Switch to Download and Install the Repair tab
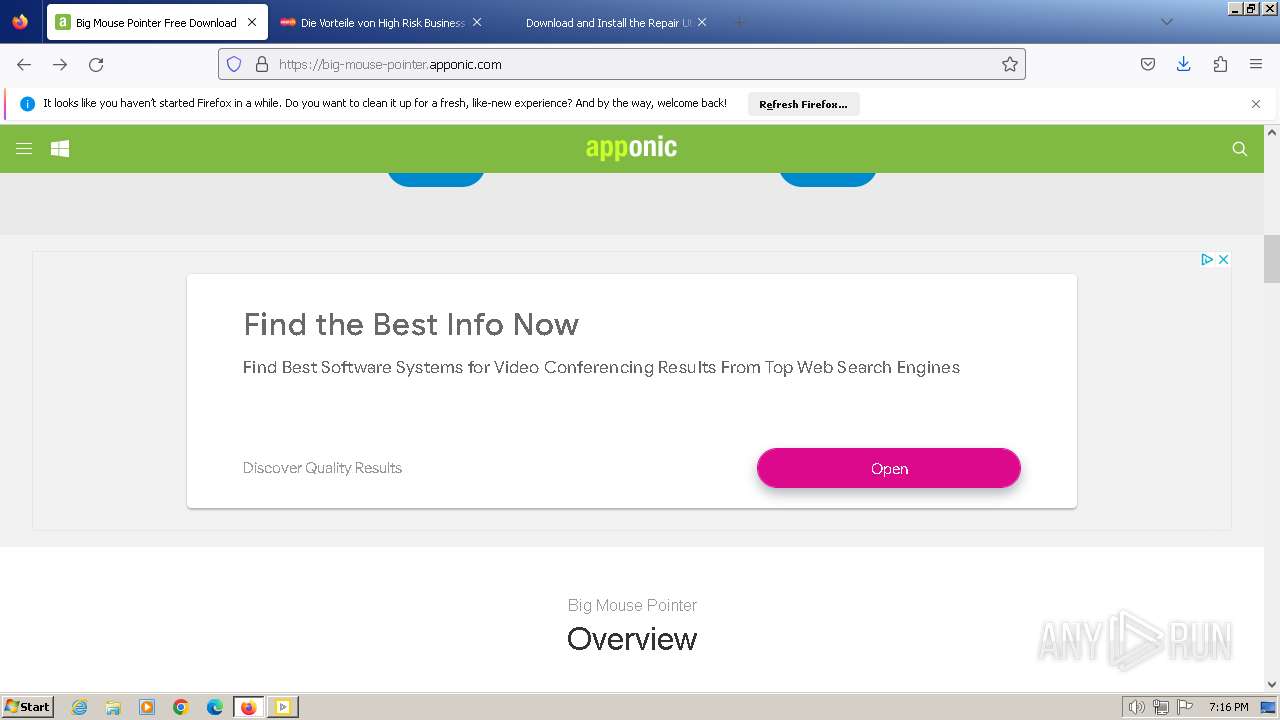The width and height of the screenshot is (1280, 720). [x=606, y=22]
